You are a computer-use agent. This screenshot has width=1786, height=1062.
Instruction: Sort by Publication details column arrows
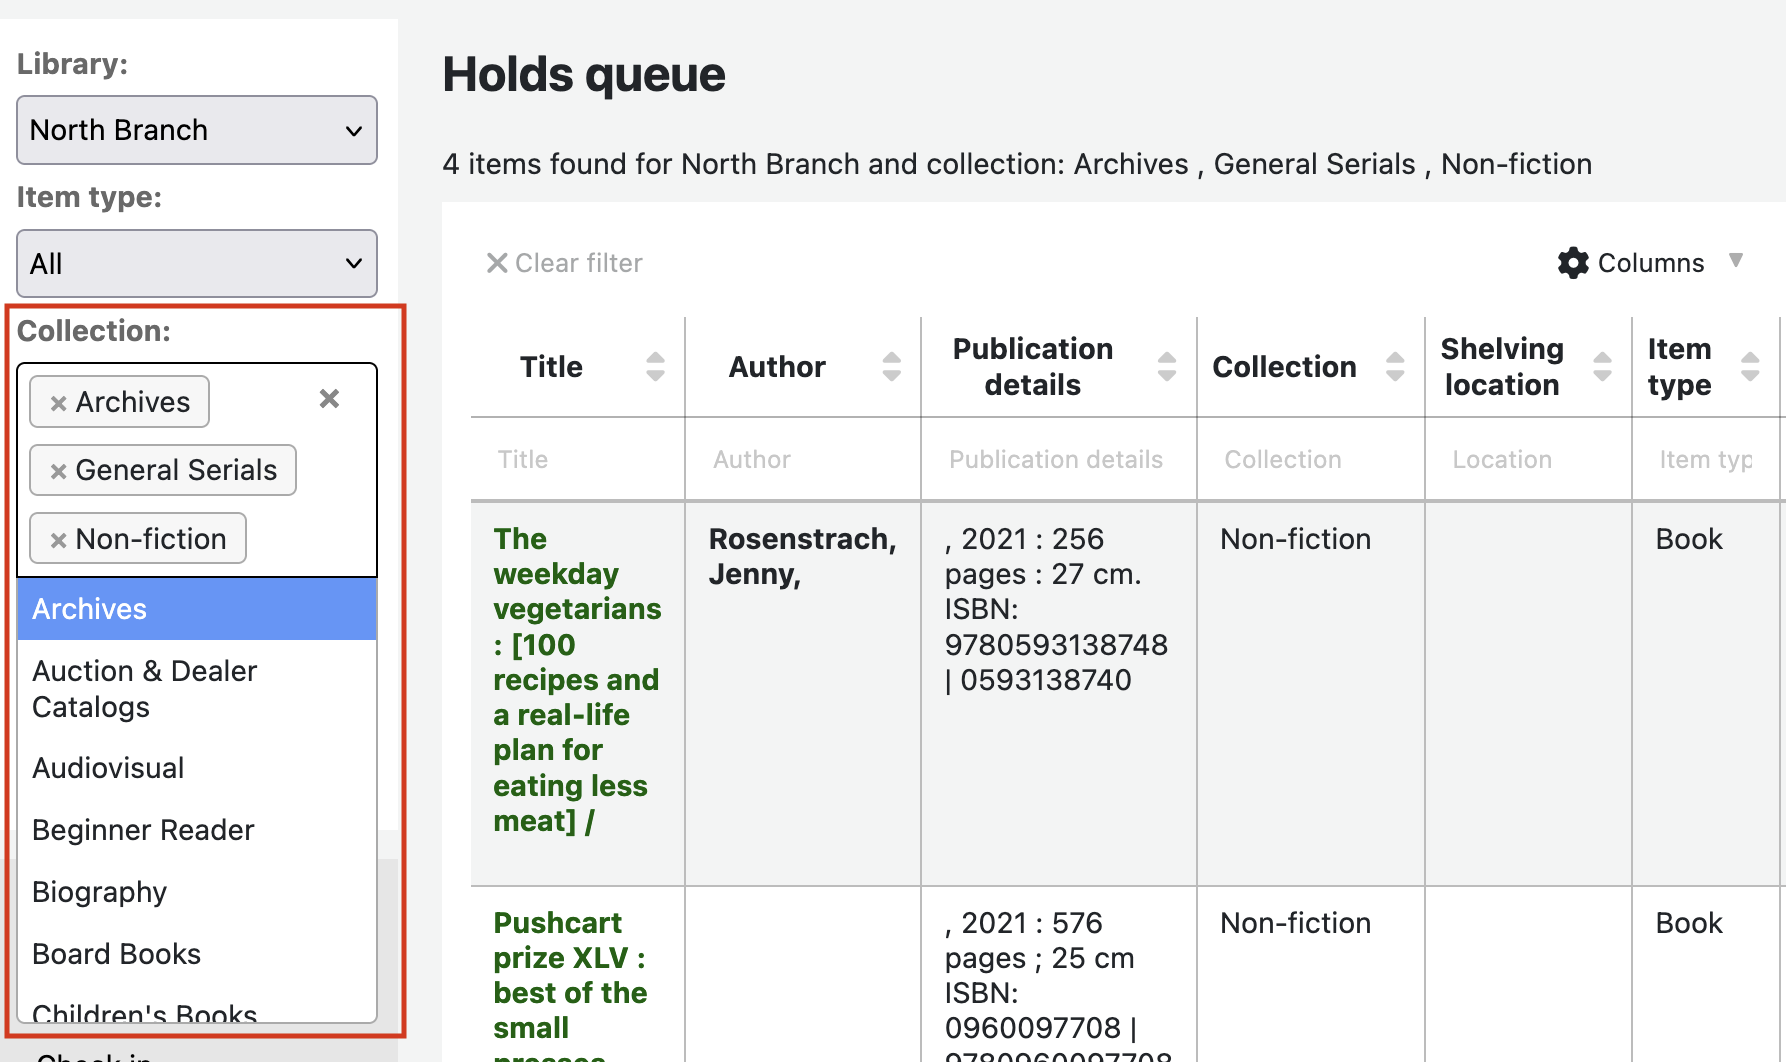tap(1166, 367)
